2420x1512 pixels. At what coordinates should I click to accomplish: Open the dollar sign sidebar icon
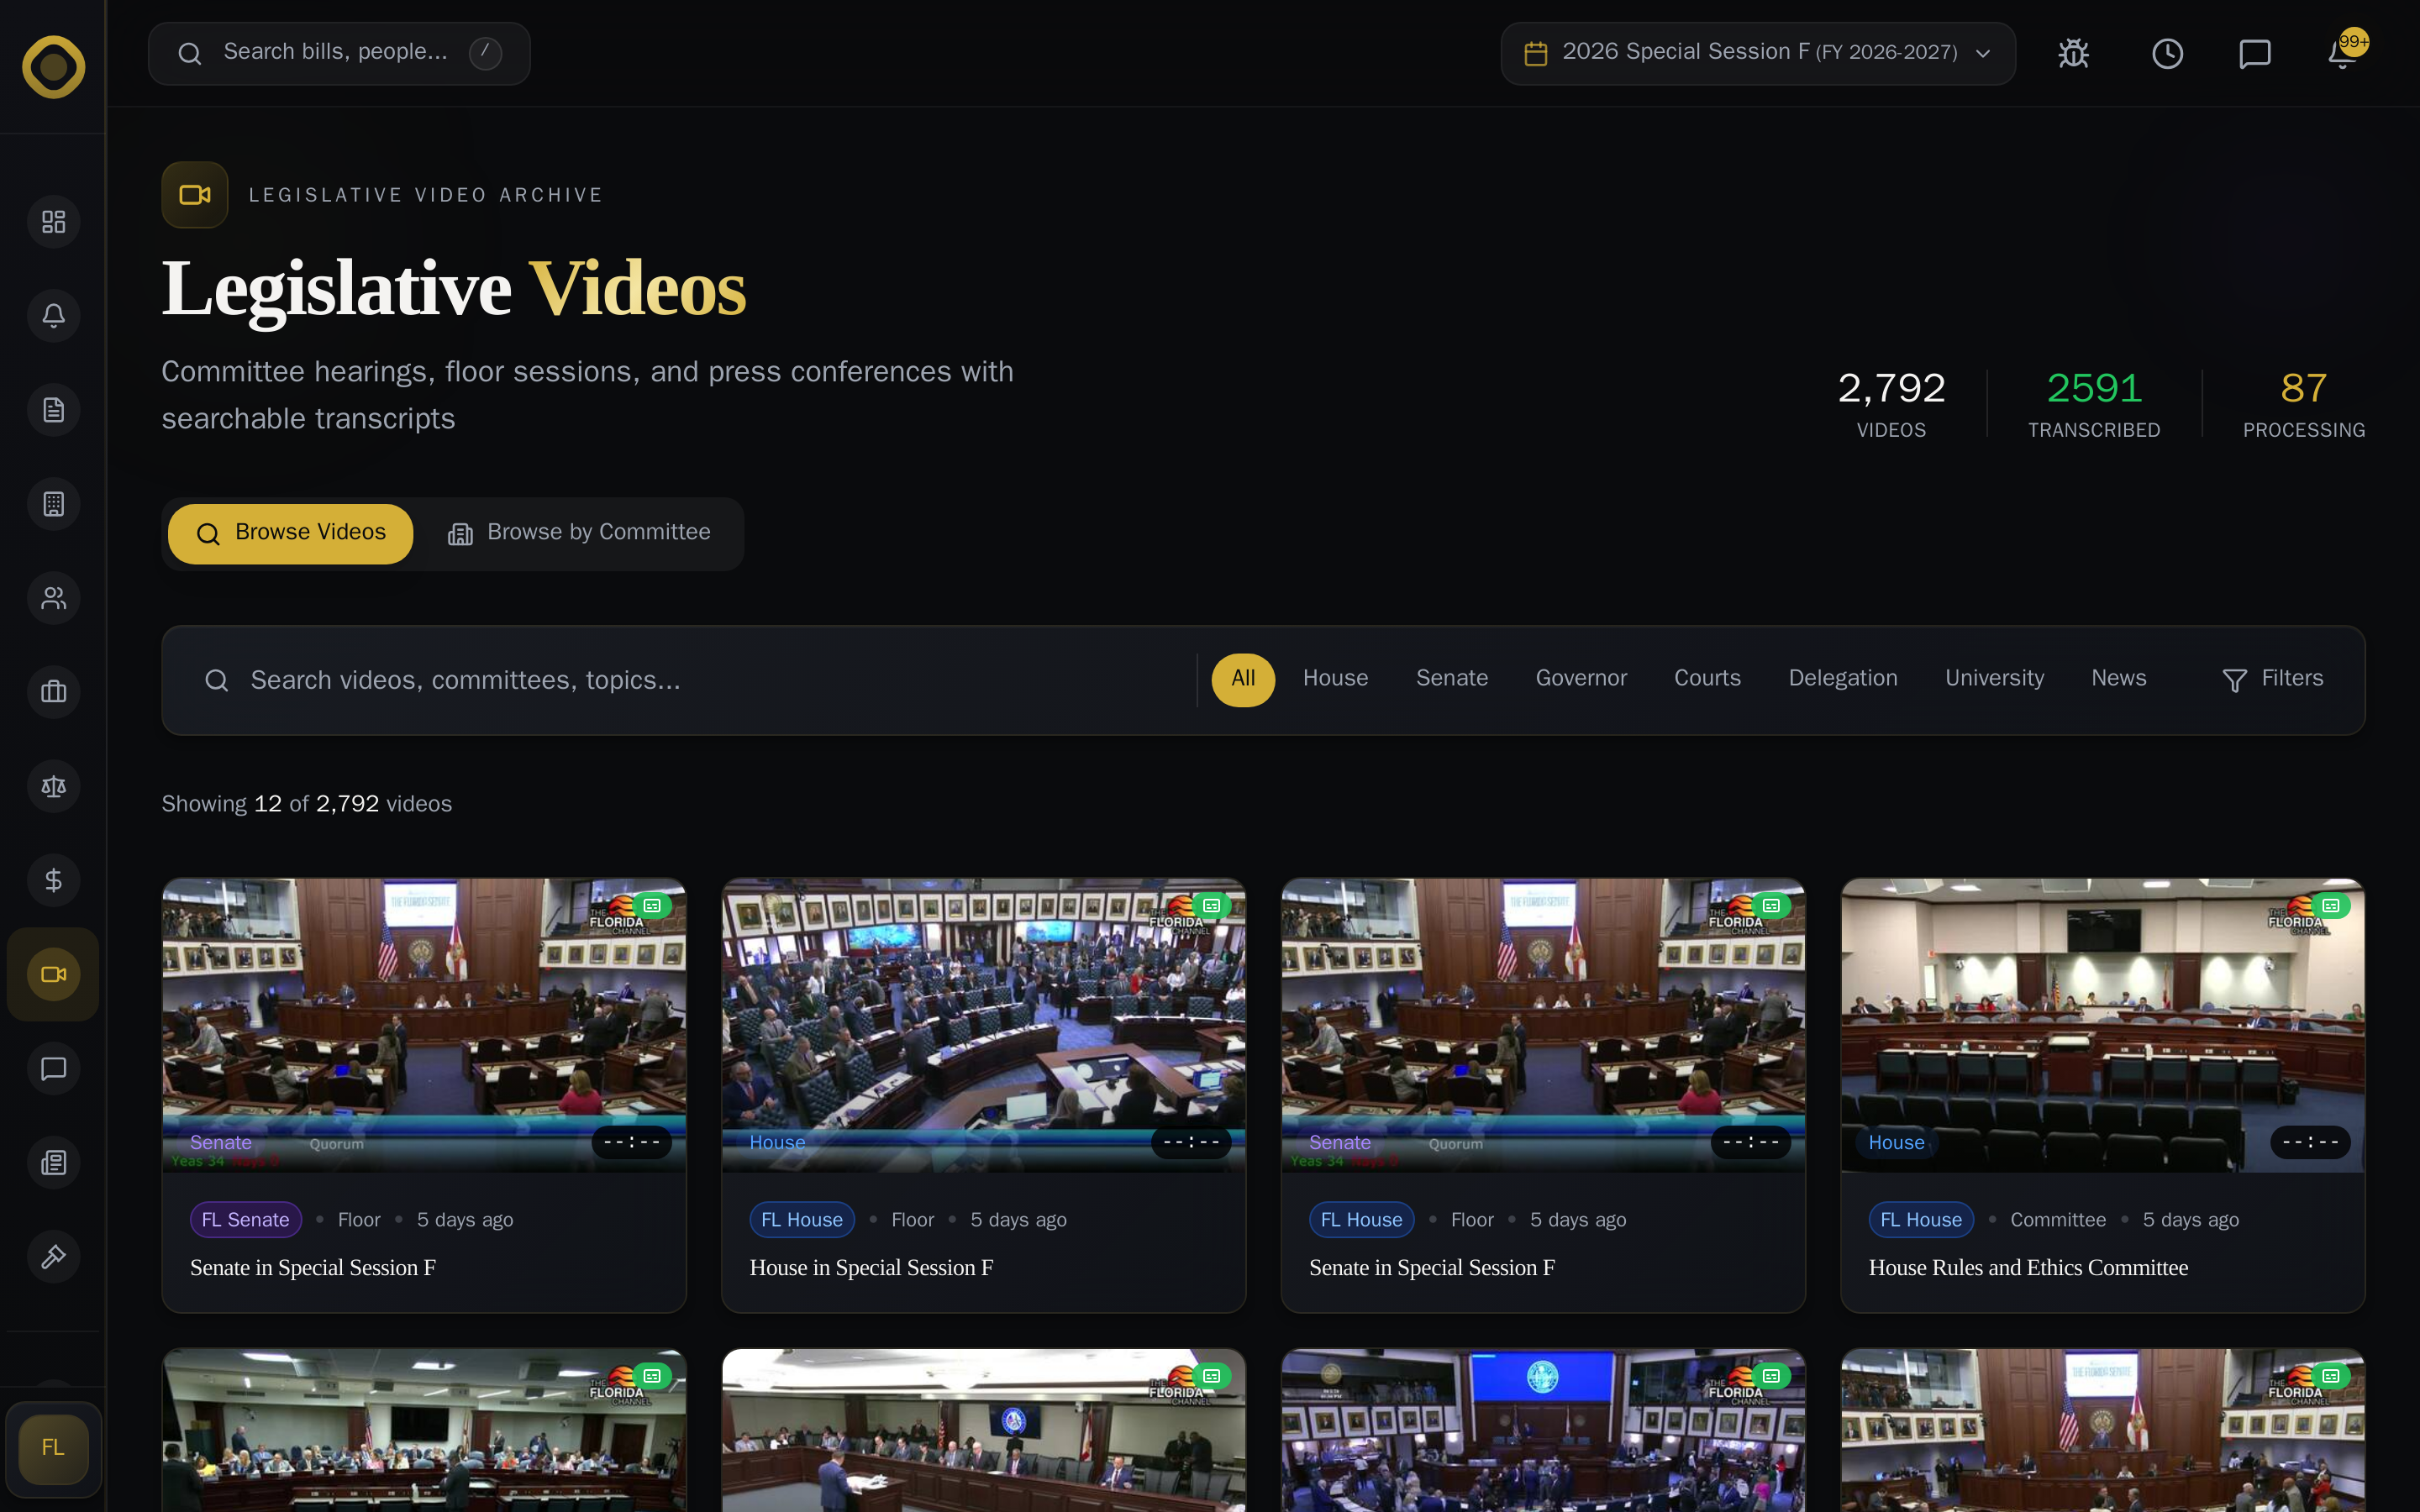[x=53, y=880]
